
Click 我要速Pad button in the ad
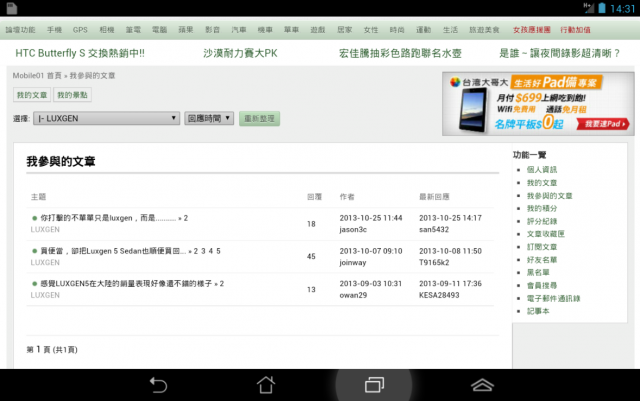tap(603, 124)
